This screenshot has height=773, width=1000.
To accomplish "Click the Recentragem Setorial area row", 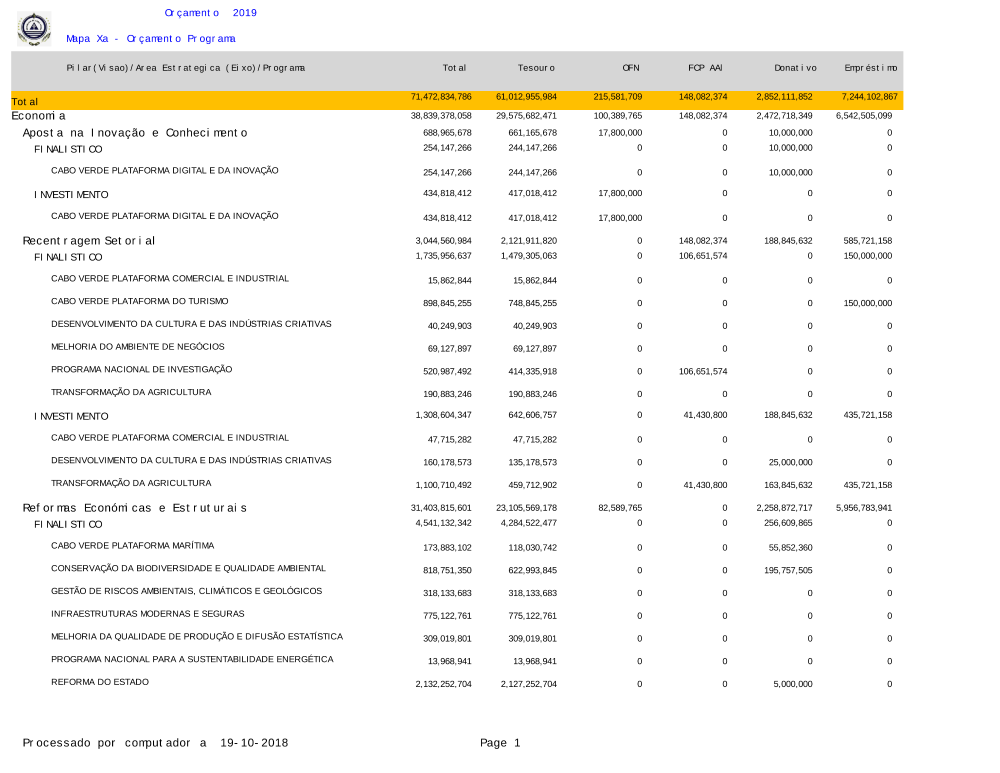I will point(89,241).
